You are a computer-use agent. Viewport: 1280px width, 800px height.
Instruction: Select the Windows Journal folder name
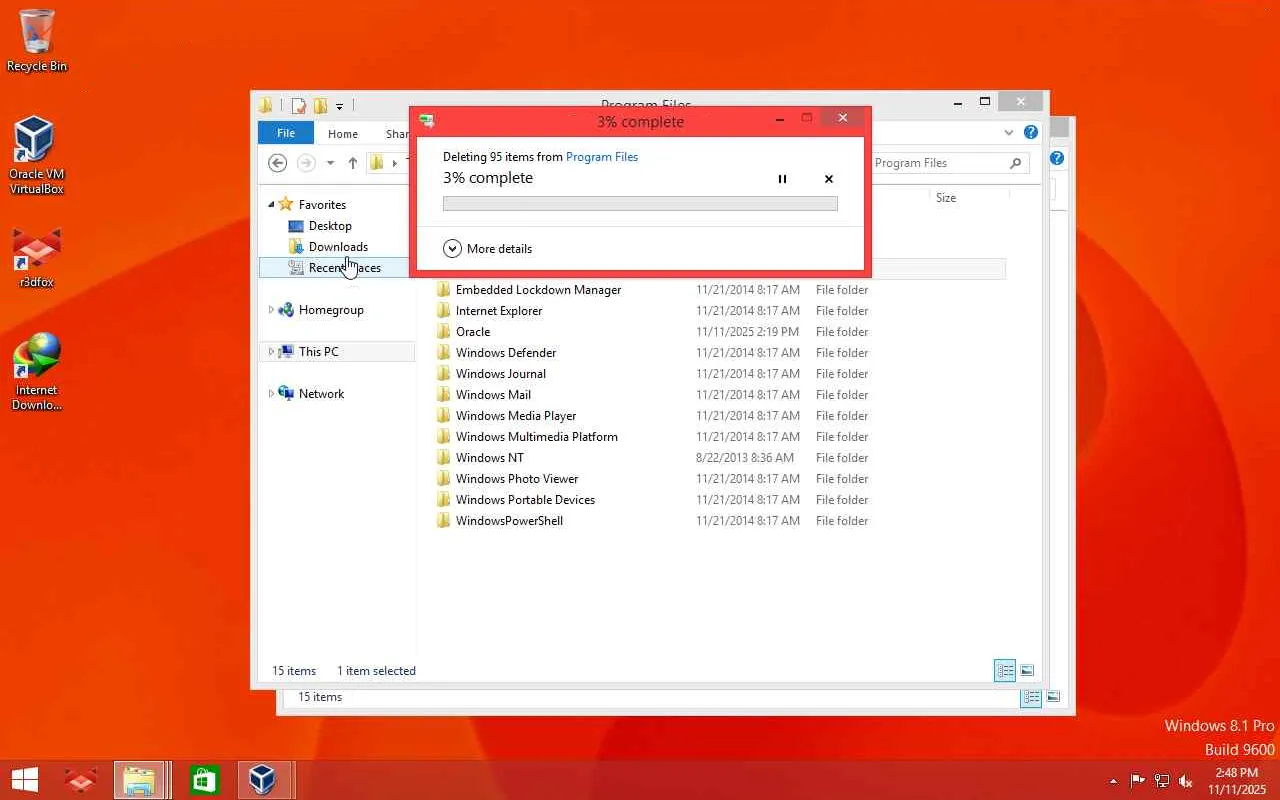(501, 374)
